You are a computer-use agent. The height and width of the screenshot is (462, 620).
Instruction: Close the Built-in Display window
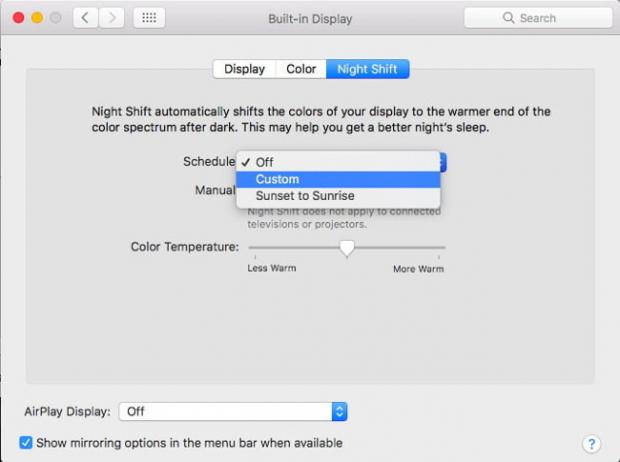click(15, 18)
